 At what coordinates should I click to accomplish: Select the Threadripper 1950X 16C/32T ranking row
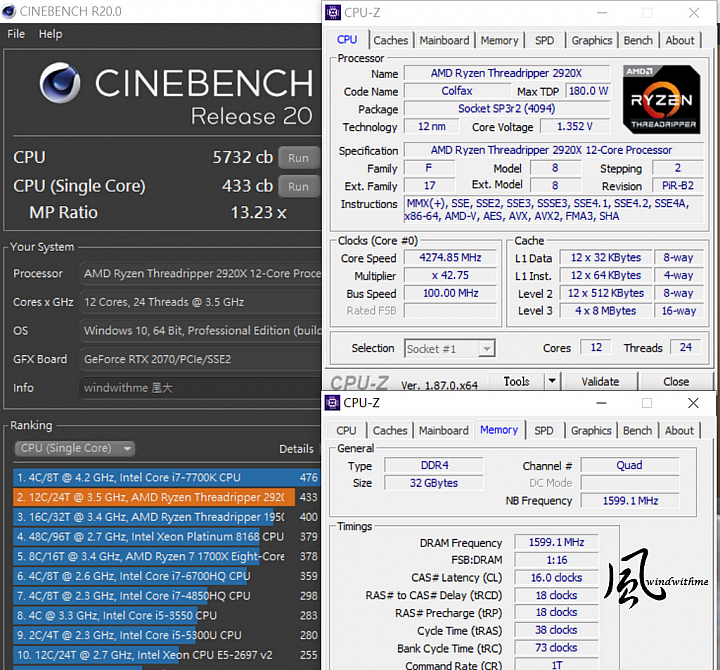click(x=166, y=517)
